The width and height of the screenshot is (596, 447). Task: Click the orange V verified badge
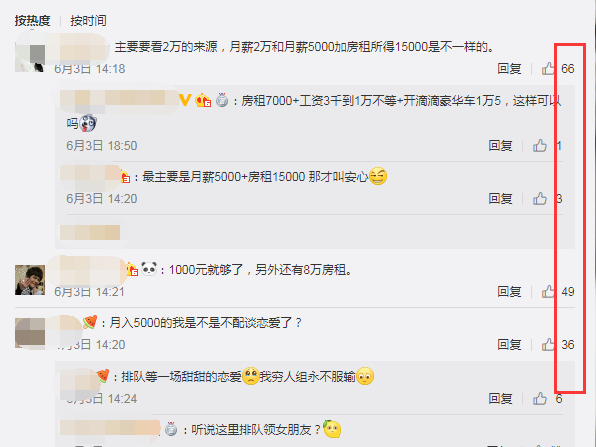[185, 100]
